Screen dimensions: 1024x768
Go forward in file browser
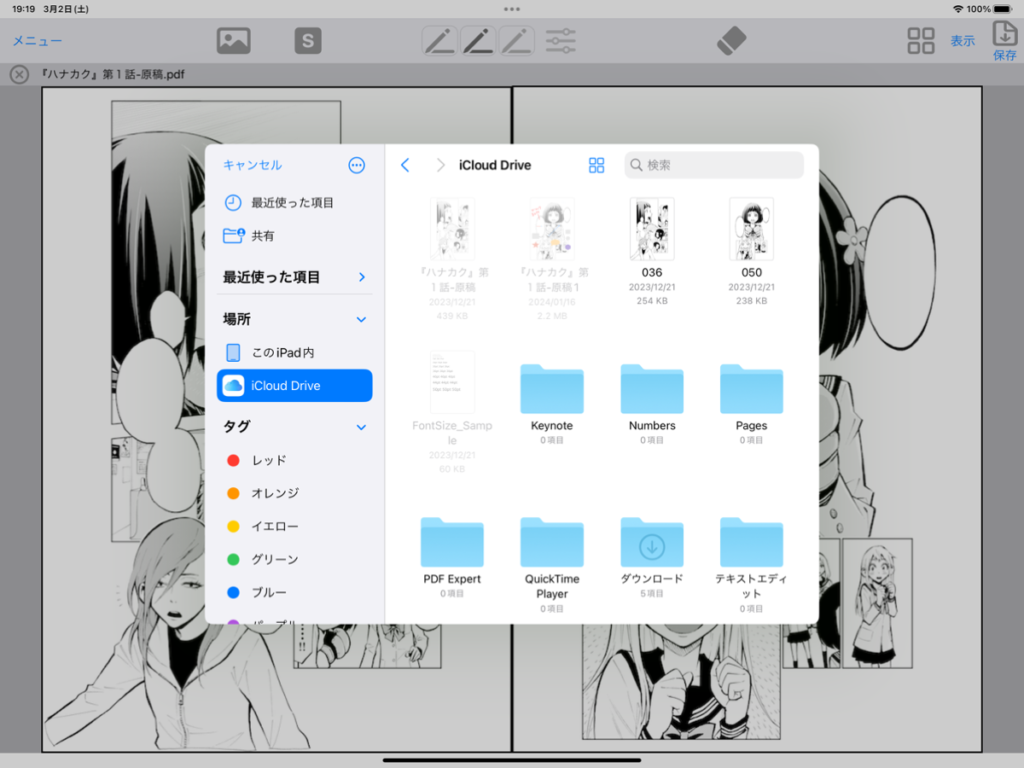point(440,165)
